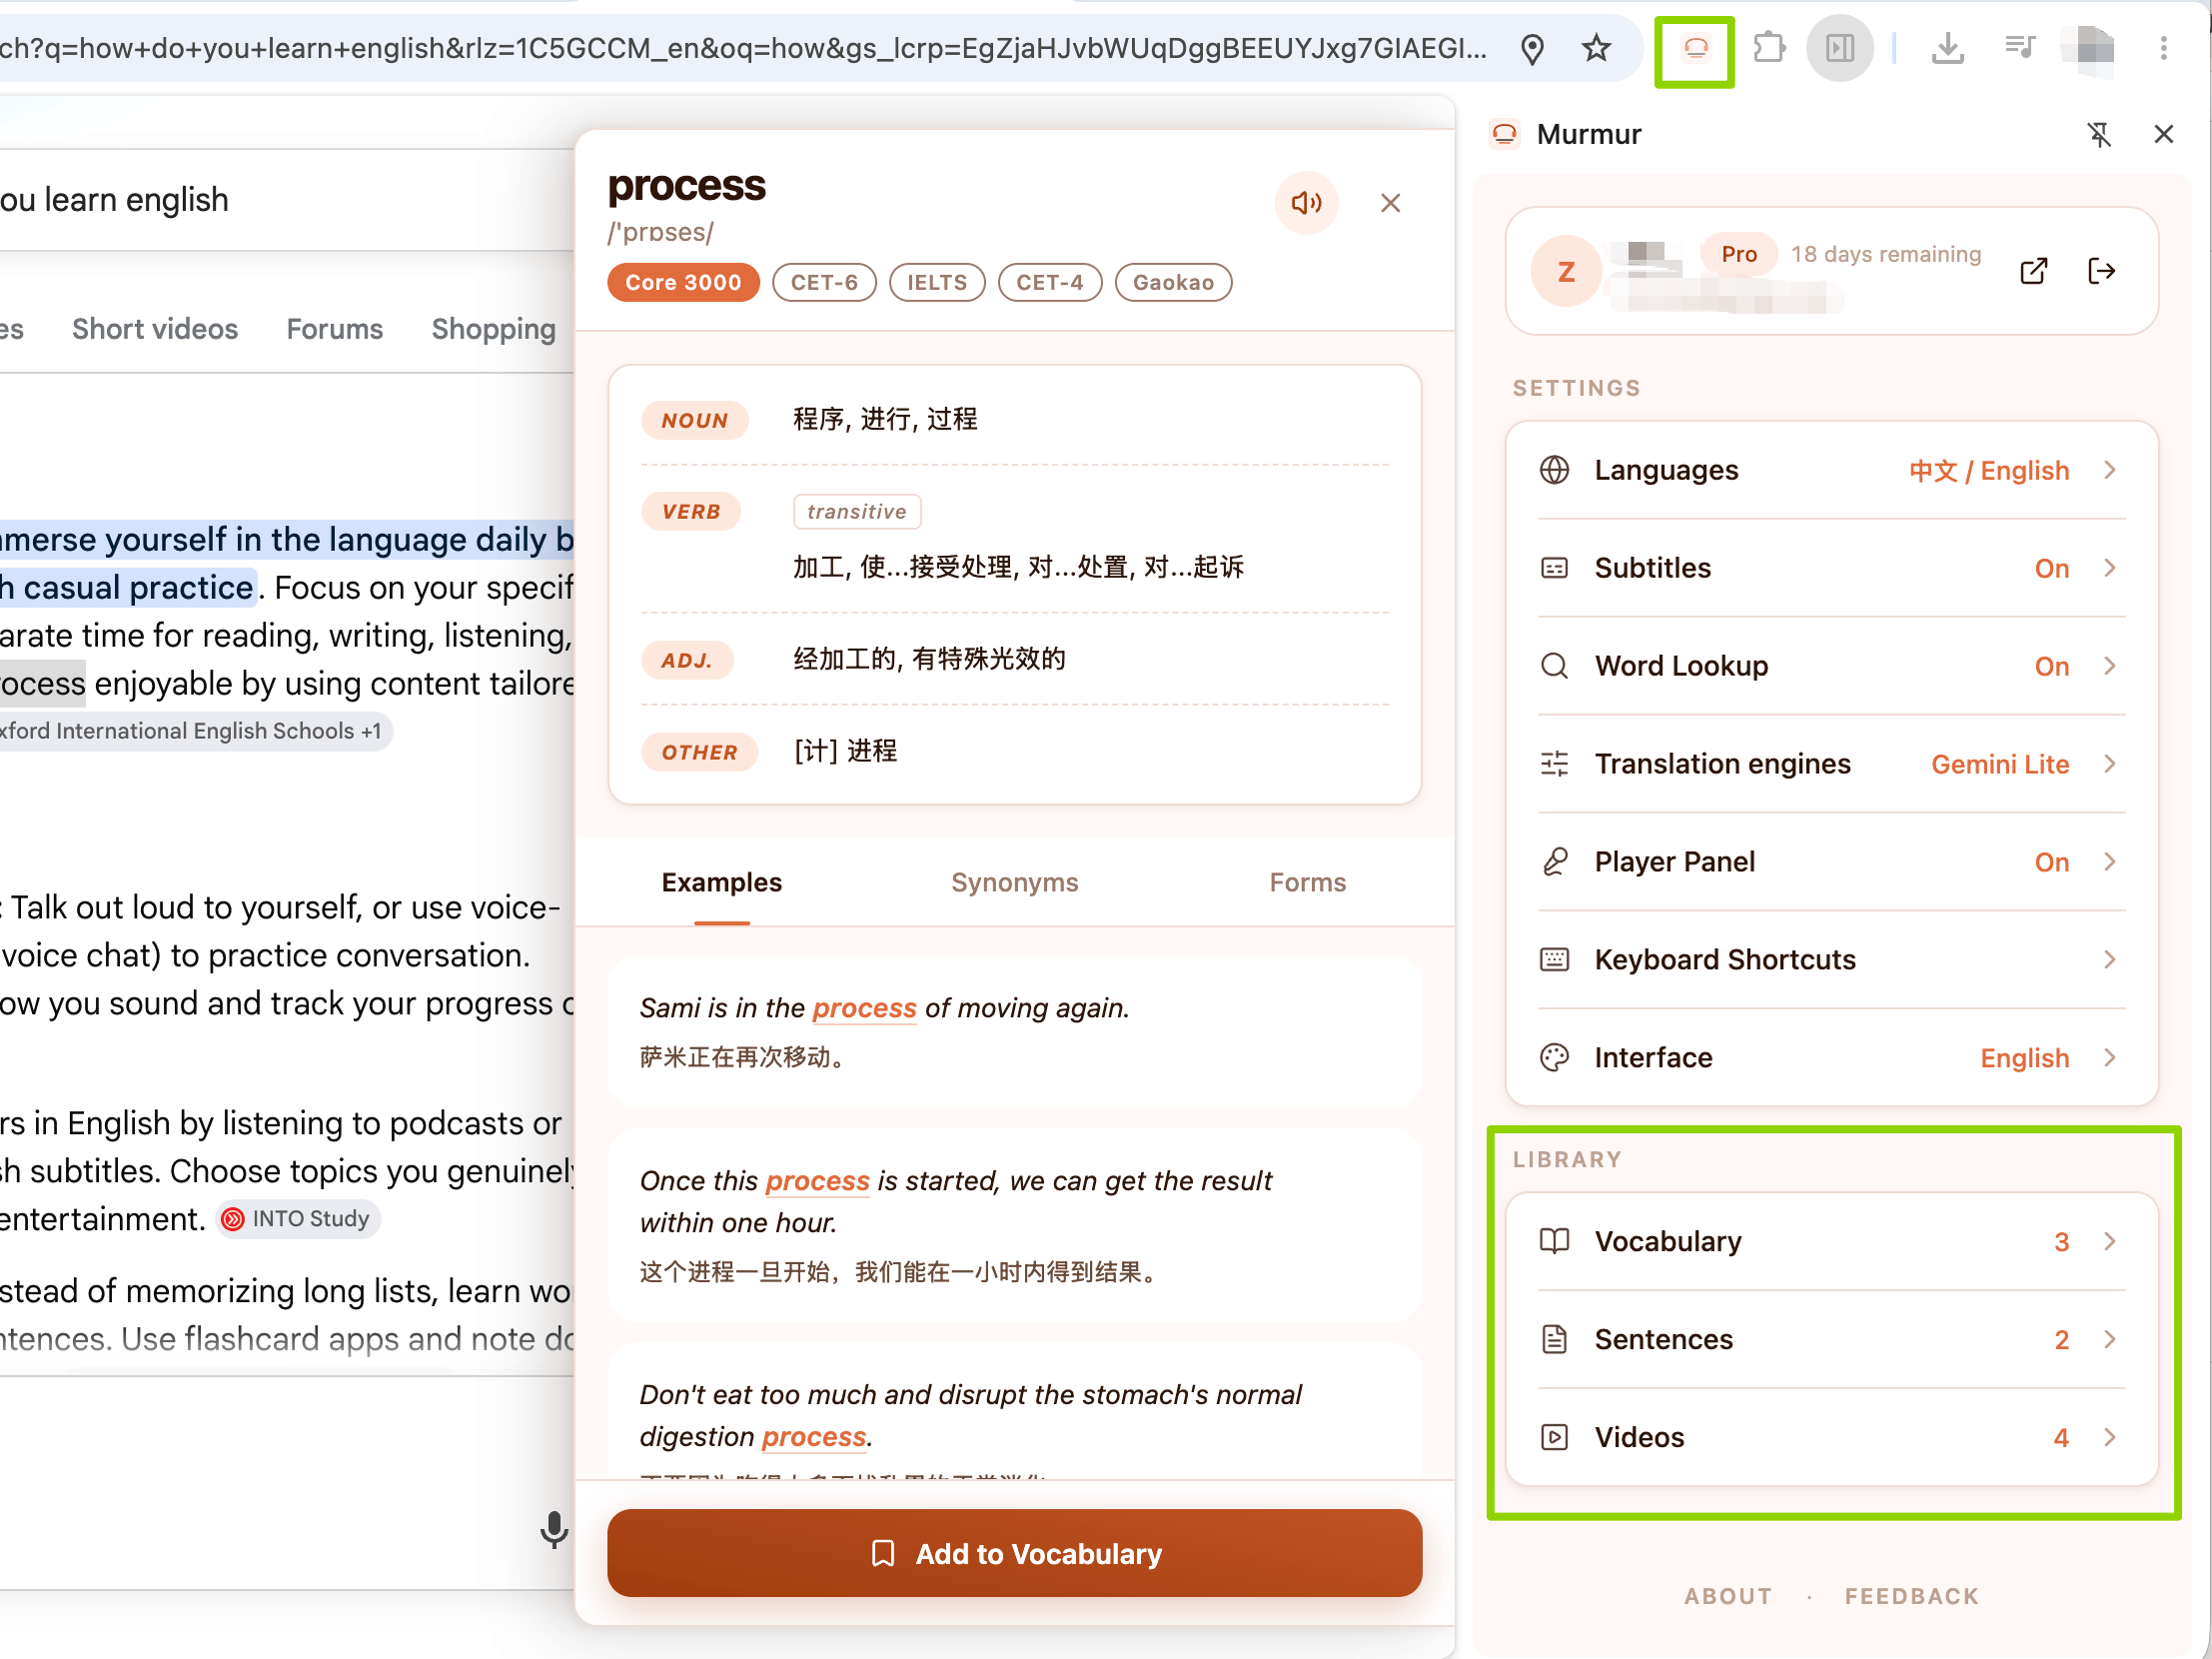The width and height of the screenshot is (2212, 1659).
Task: Open account page via external link icon
Action: [x=2033, y=271]
